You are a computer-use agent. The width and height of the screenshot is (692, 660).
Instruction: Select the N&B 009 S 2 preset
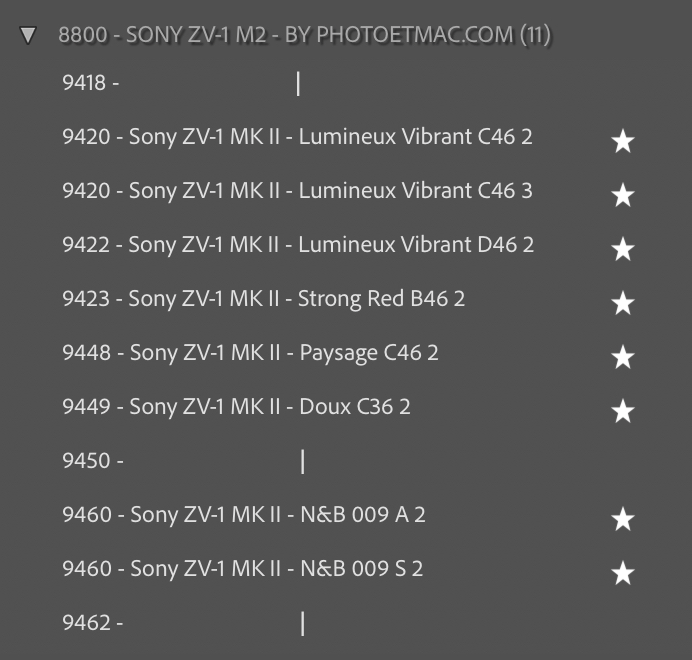tap(243, 569)
